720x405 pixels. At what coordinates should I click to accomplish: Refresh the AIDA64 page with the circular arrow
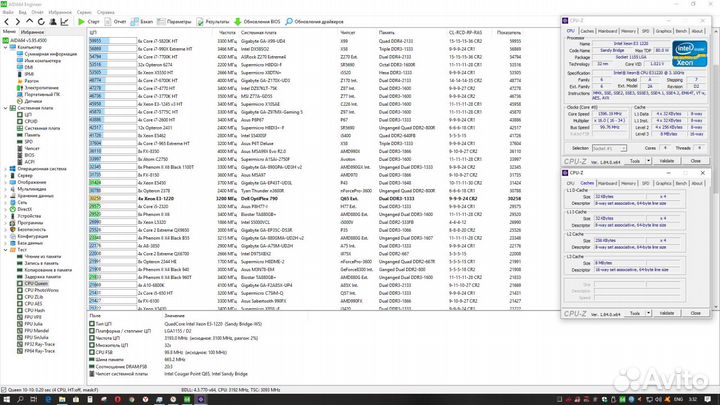click(41, 22)
